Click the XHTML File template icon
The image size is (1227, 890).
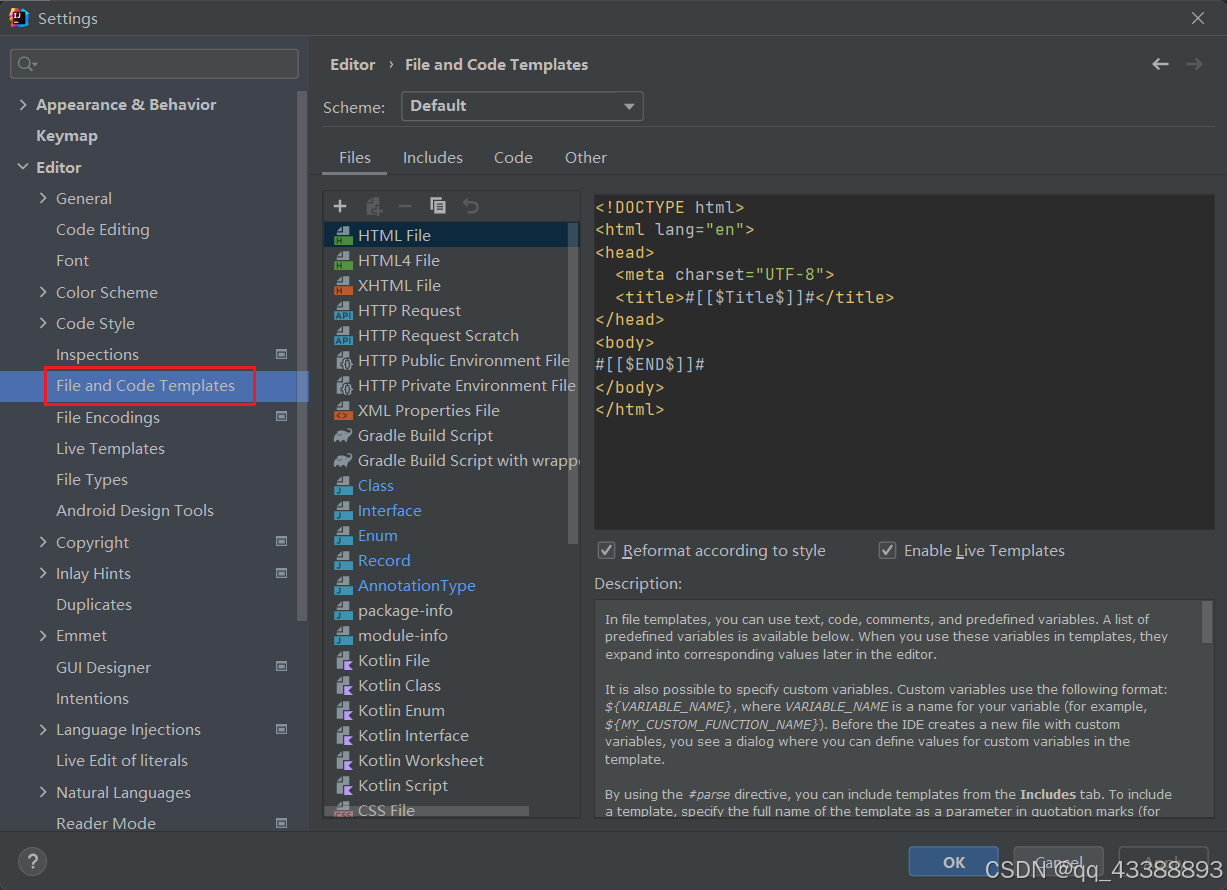[343, 285]
